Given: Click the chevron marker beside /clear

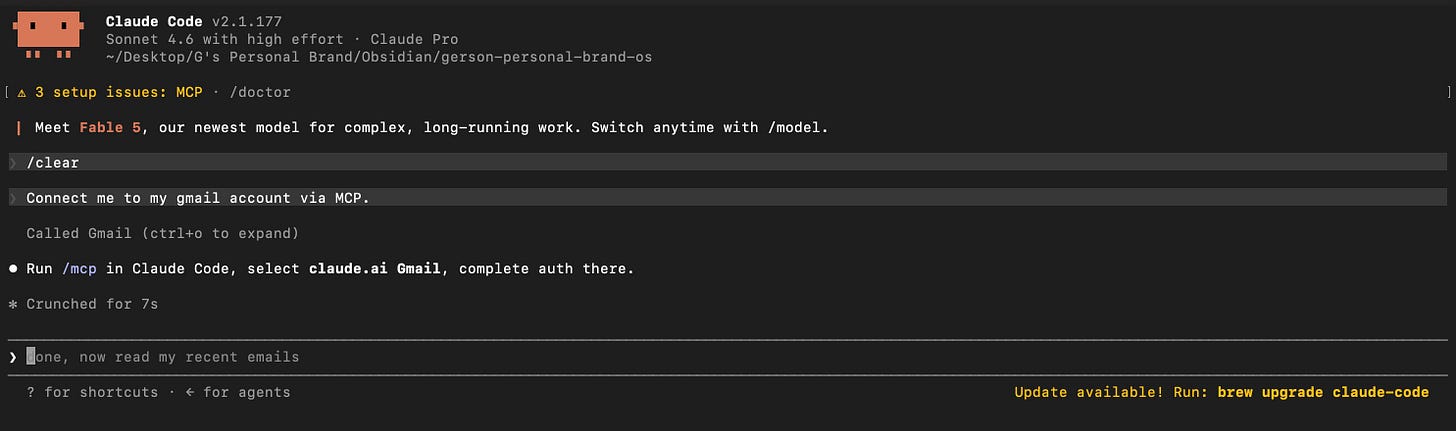Looking at the screenshot, I should [x=13, y=162].
